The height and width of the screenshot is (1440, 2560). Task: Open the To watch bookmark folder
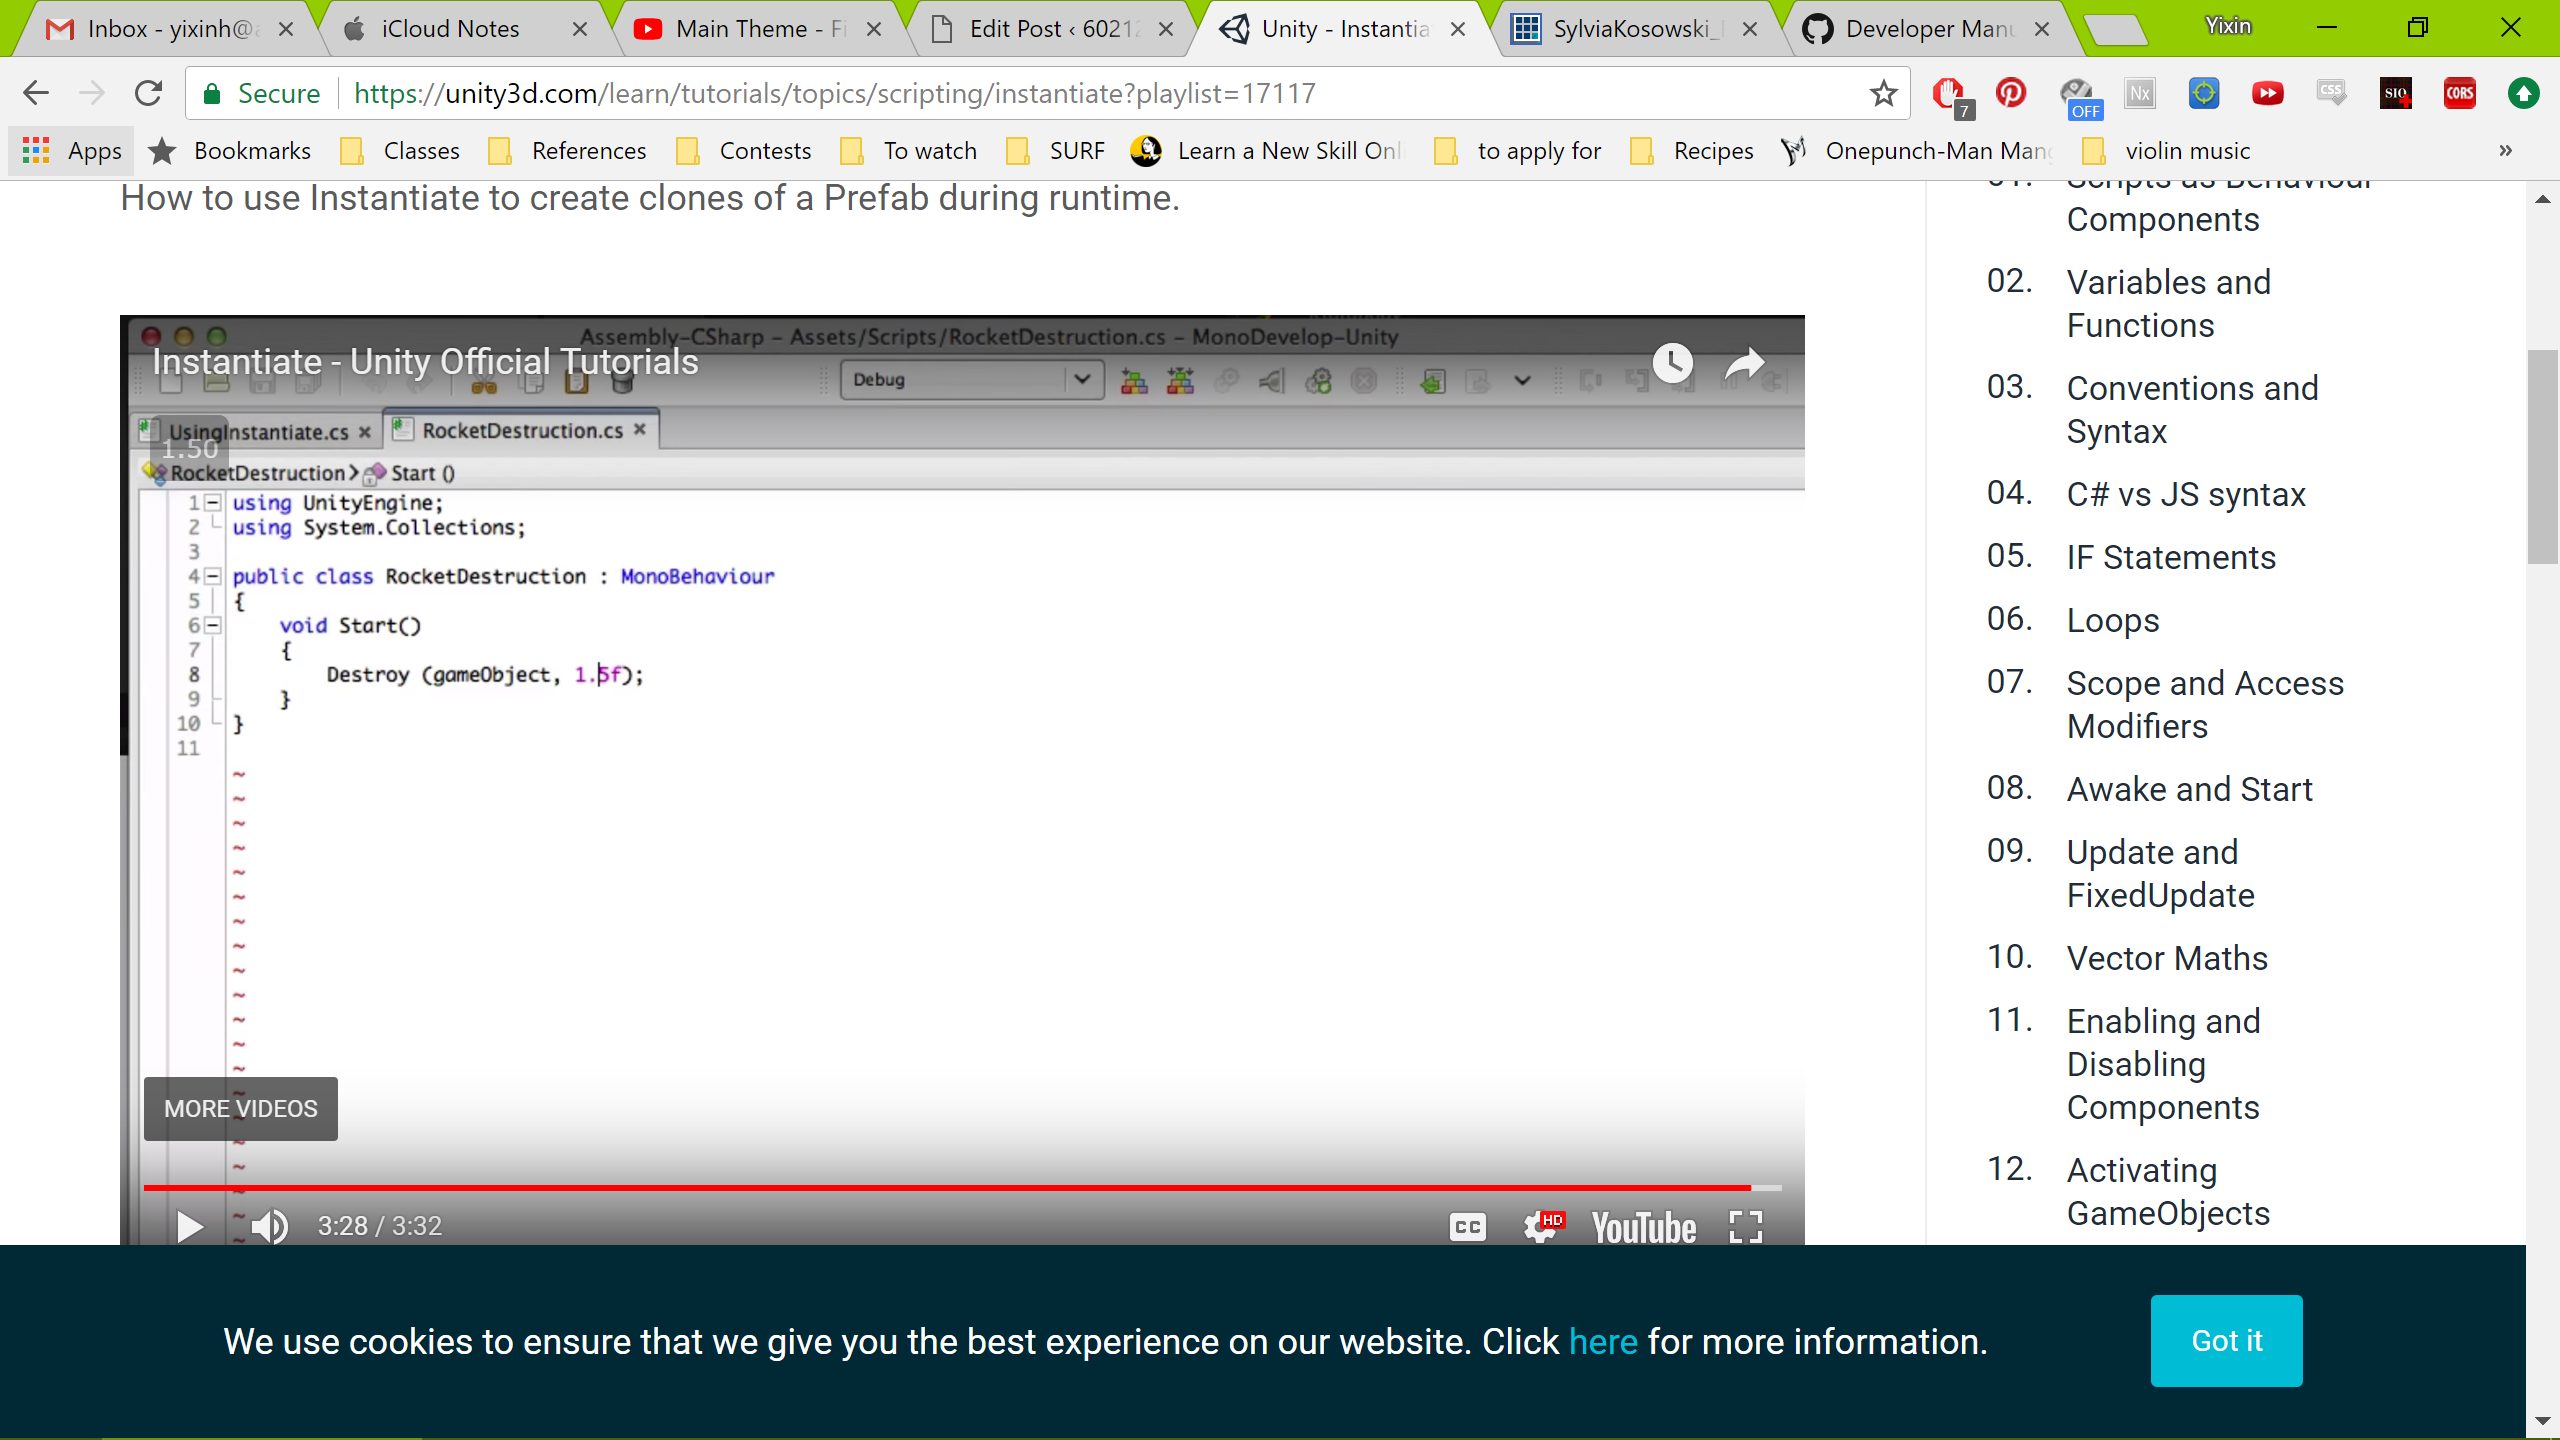pos(909,151)
